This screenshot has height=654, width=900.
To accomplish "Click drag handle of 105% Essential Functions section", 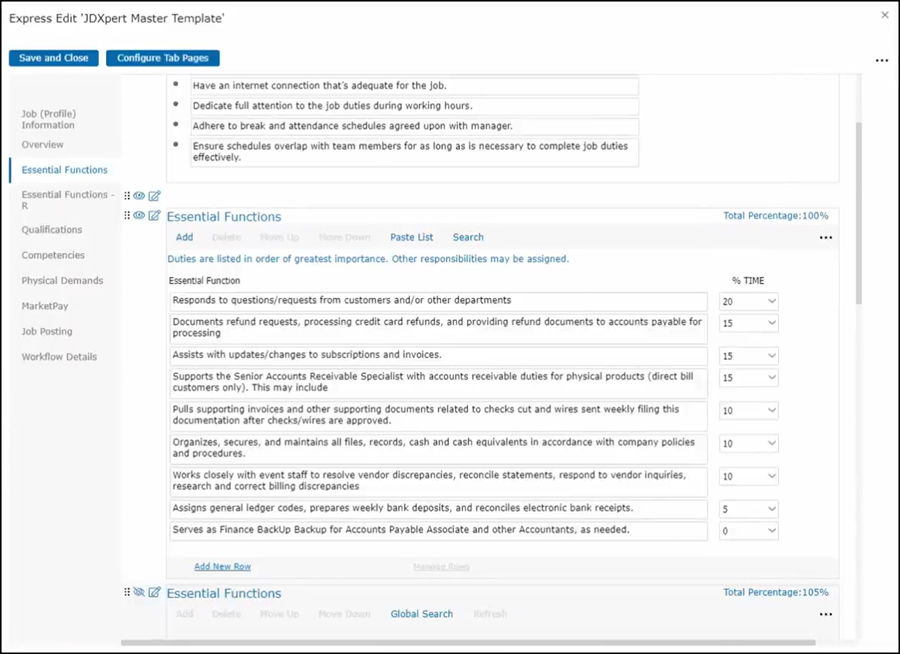I will [127, 593].
